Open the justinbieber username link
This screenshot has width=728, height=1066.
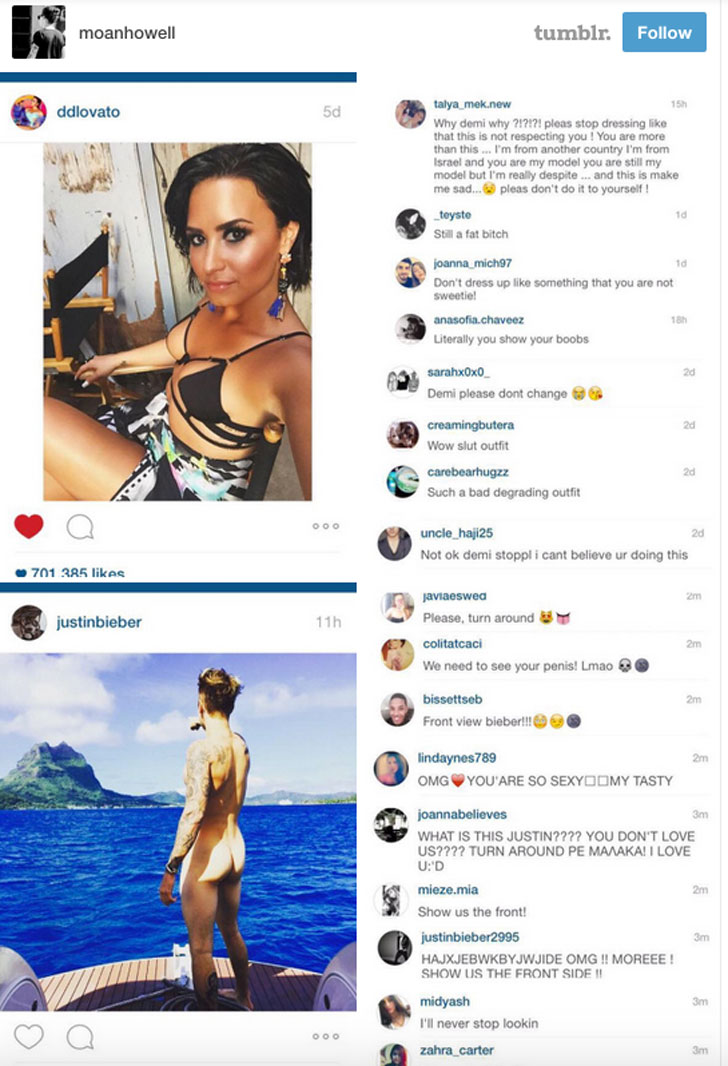pos(99,622)
